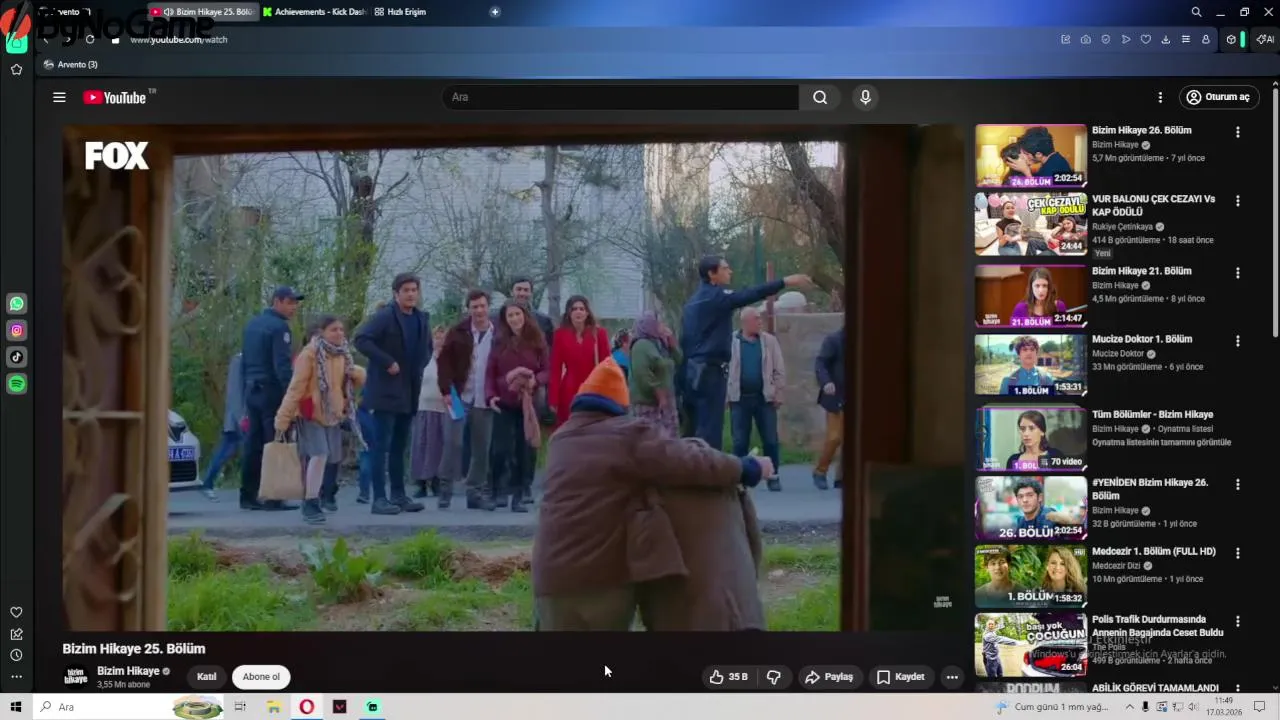
Task: Click the heart icon in browser toolbar
Action: [x=1146, y=39]
